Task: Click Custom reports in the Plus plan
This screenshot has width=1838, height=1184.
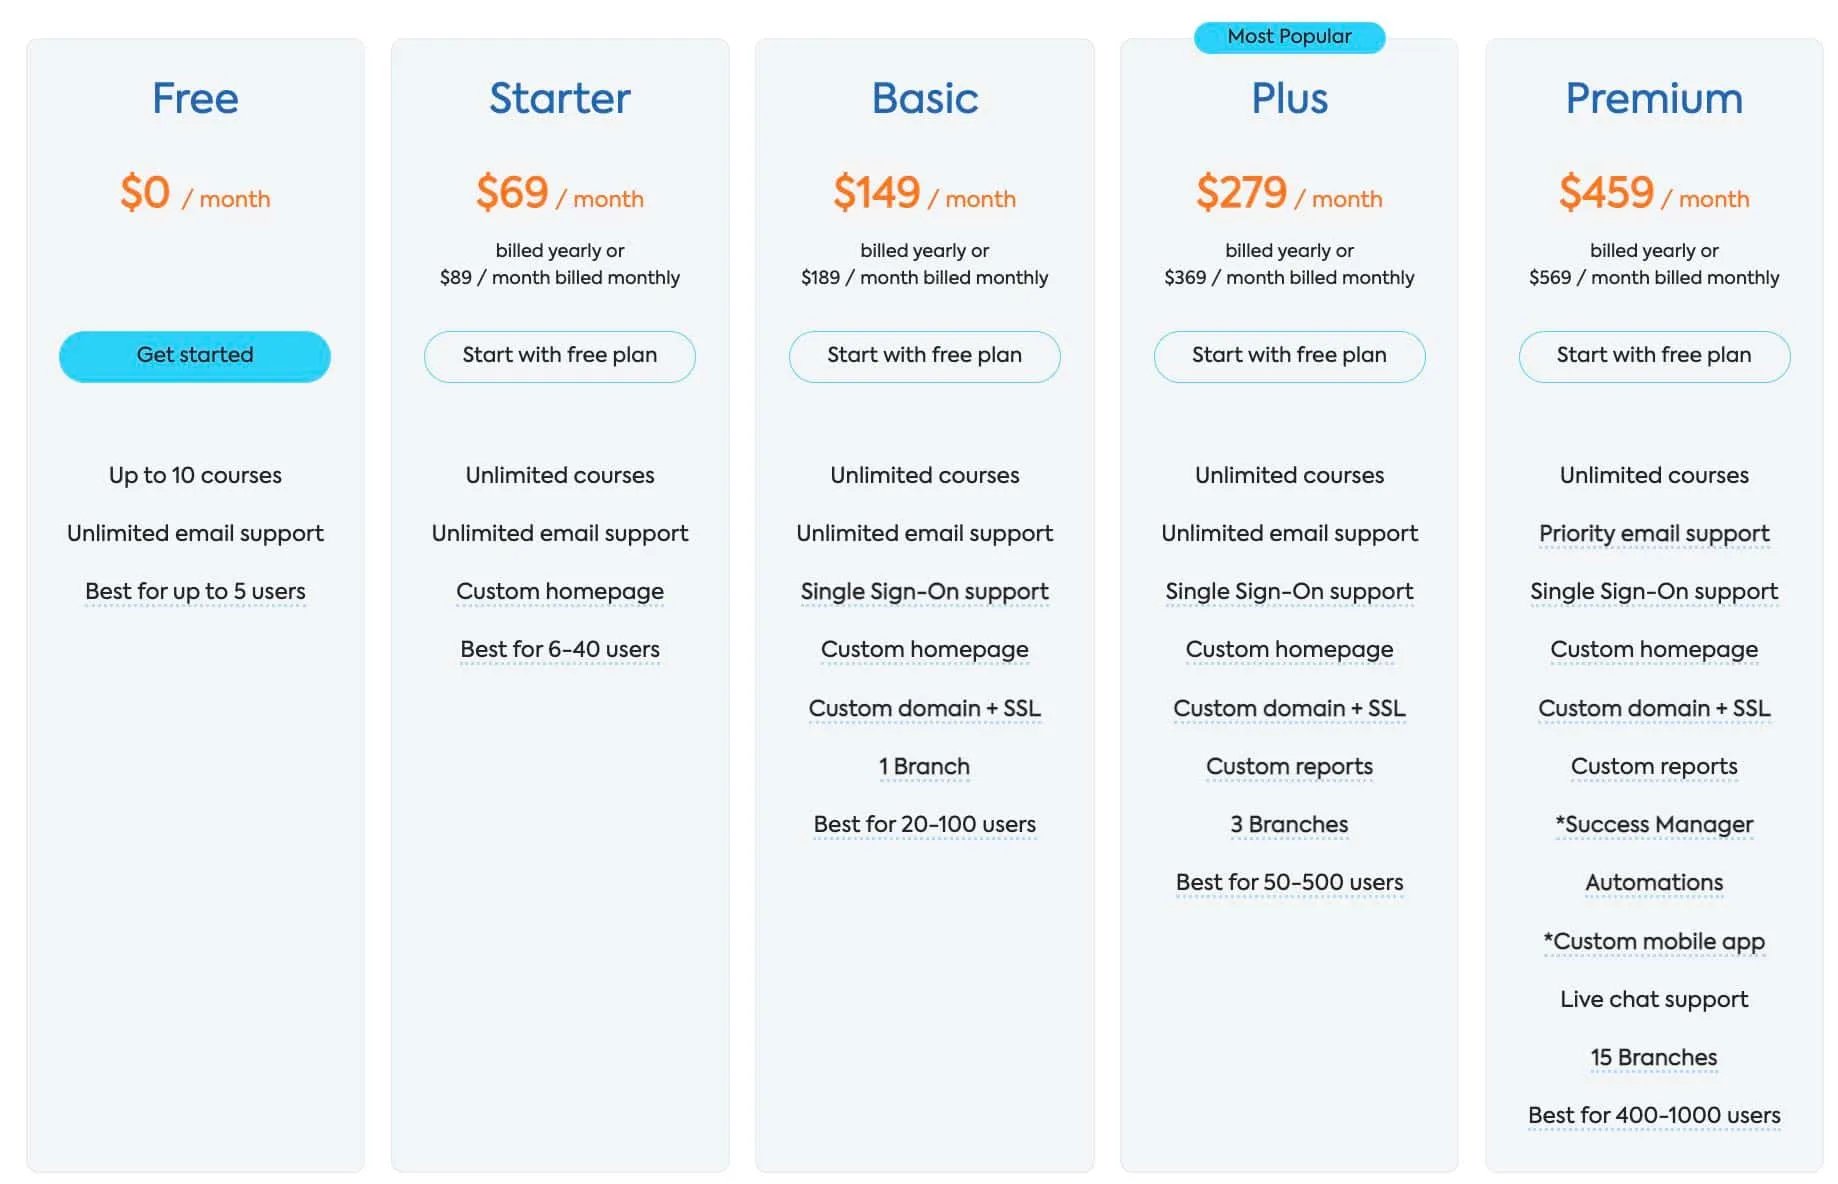Action: pyautogui.click(x=1289, y=766)
